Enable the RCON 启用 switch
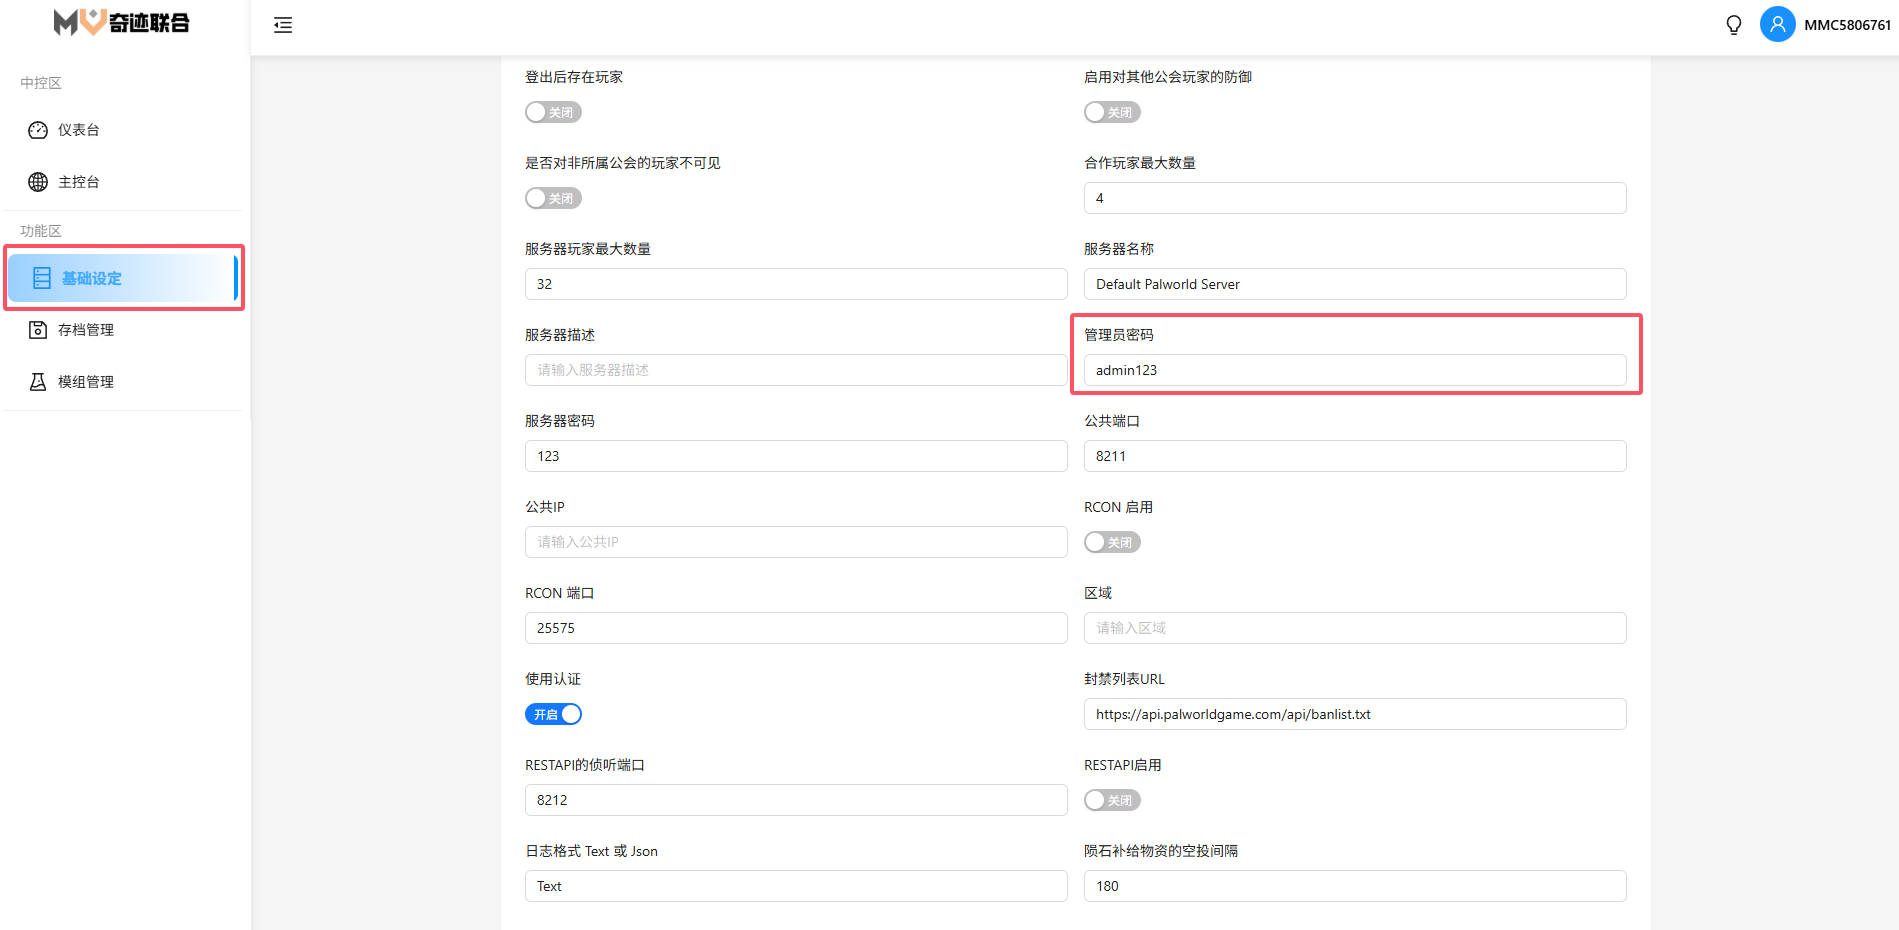Viewport: 1899px width, 930px height. (1112, 542)
